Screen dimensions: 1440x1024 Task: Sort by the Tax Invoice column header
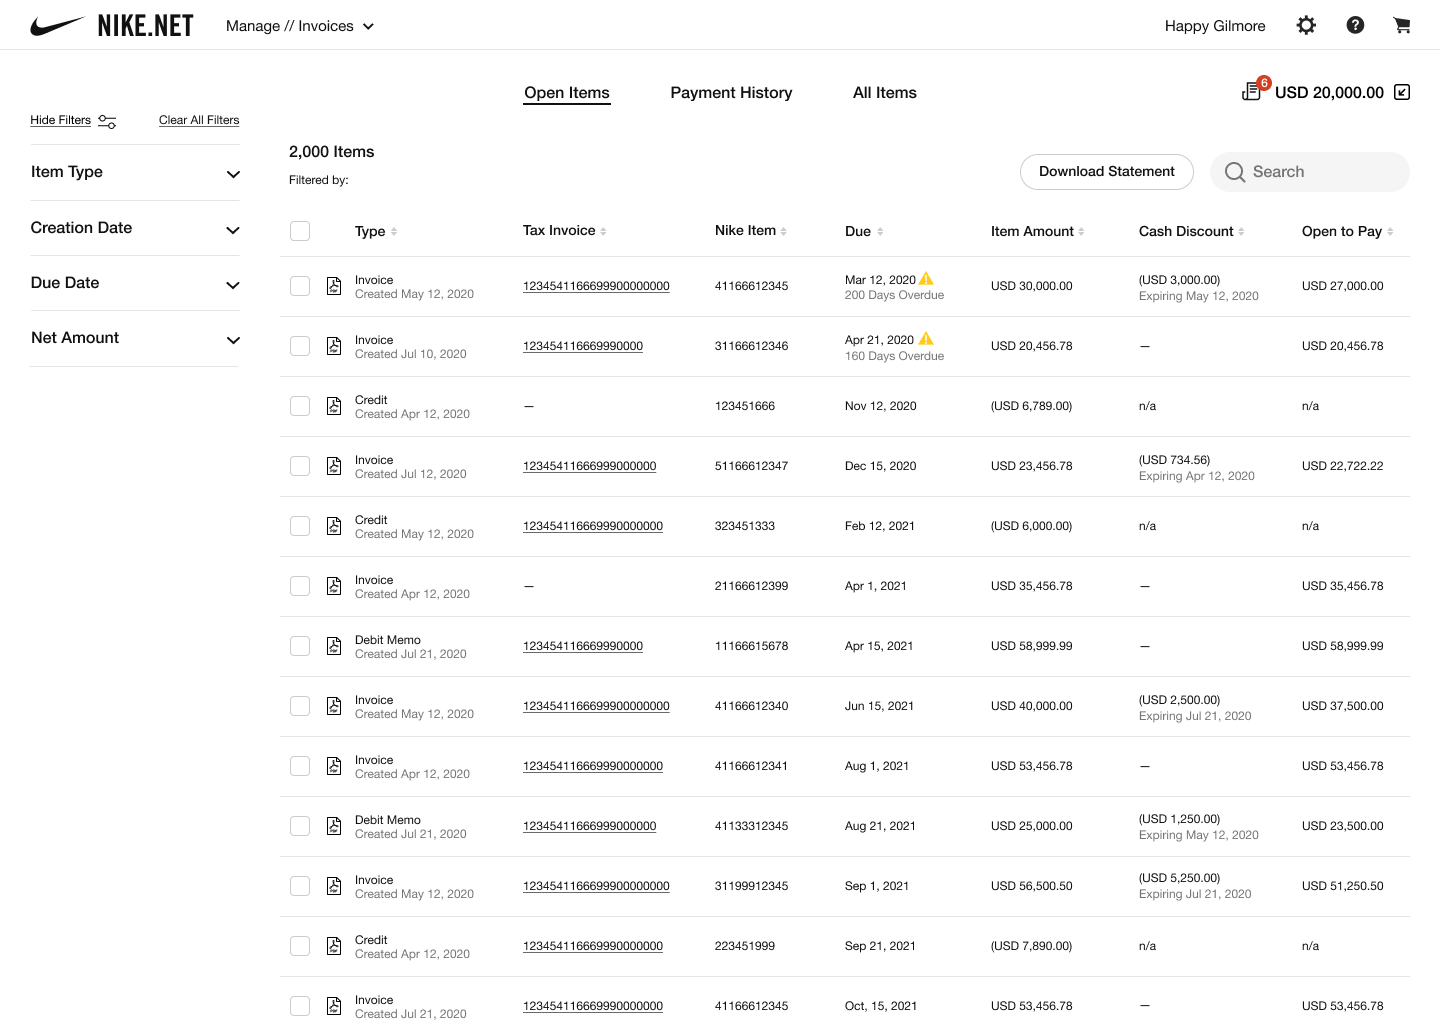tap(564, 231)
